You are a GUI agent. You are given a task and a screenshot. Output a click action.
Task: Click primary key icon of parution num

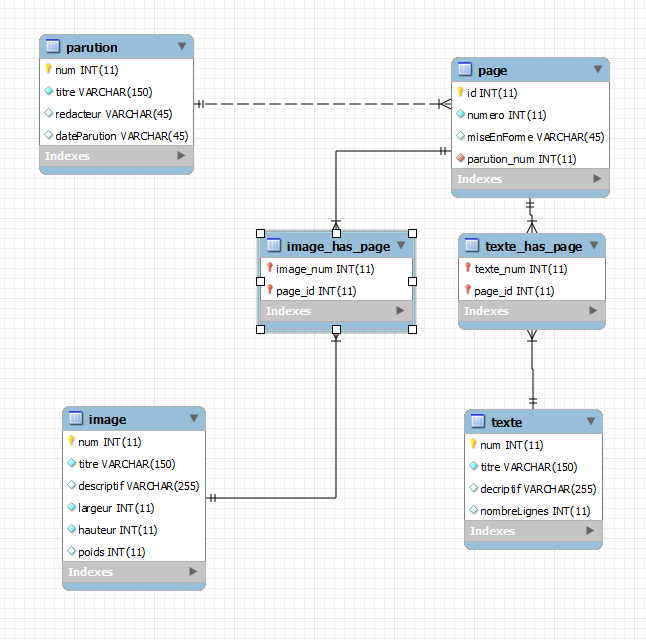point(47,70)
